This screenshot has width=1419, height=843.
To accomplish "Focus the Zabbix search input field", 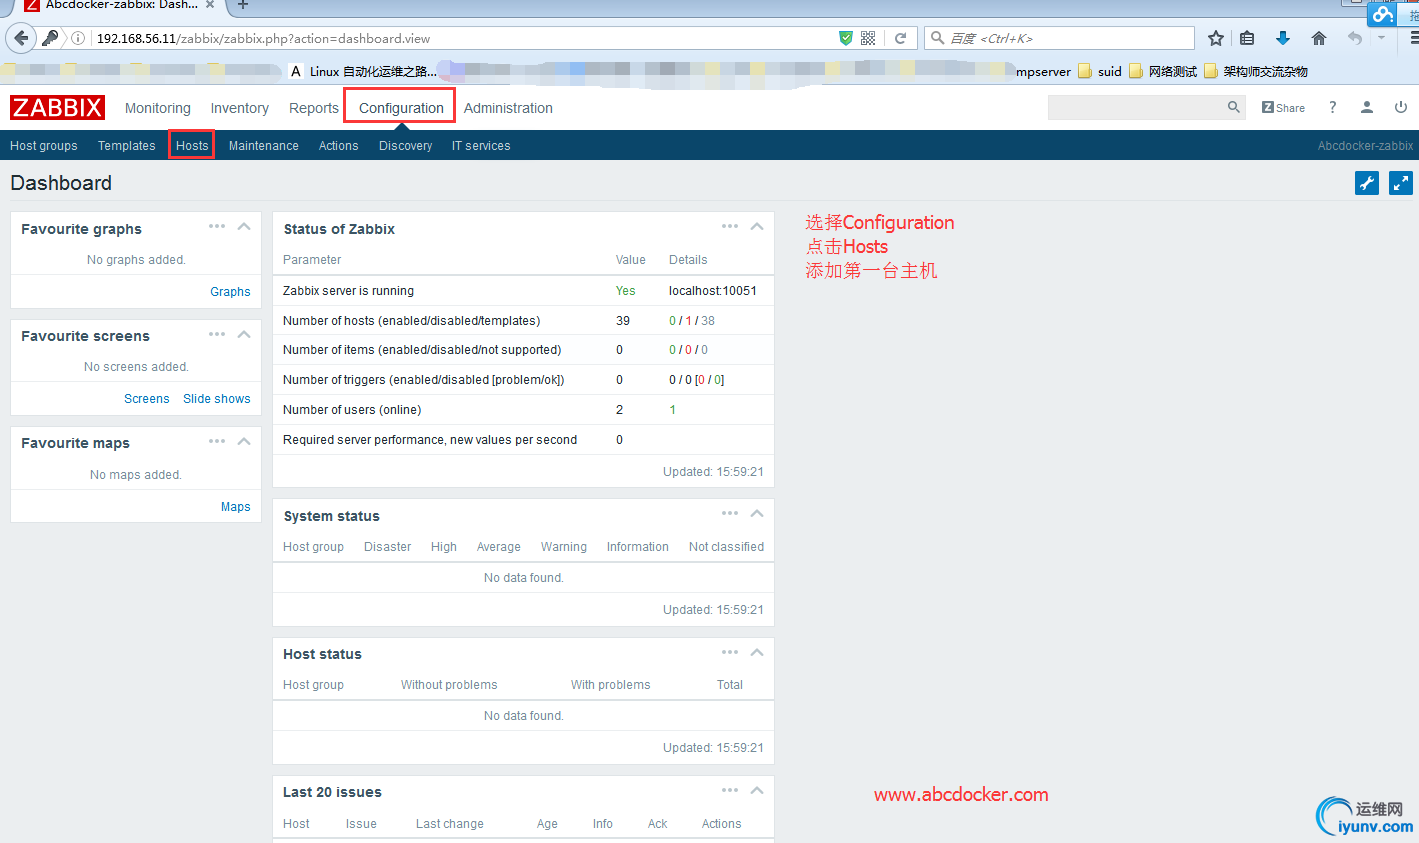I will [1136, 108].
